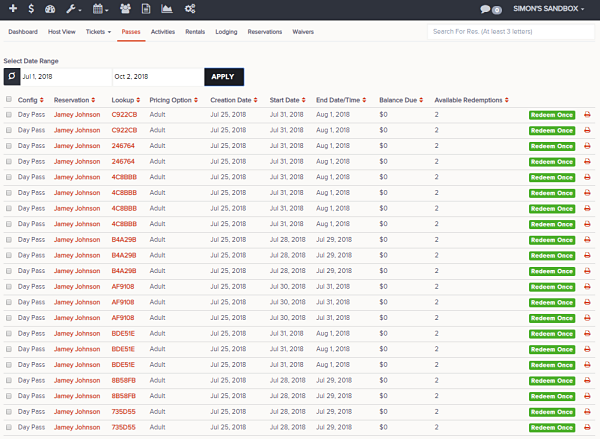Open the dashboard gauge icon
Viewport: 600px width, 439px height.
pos(50,9)
